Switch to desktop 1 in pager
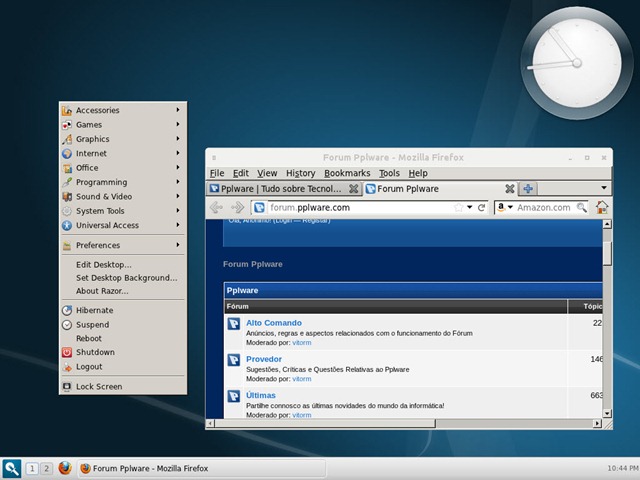 [x=32, y=468]
